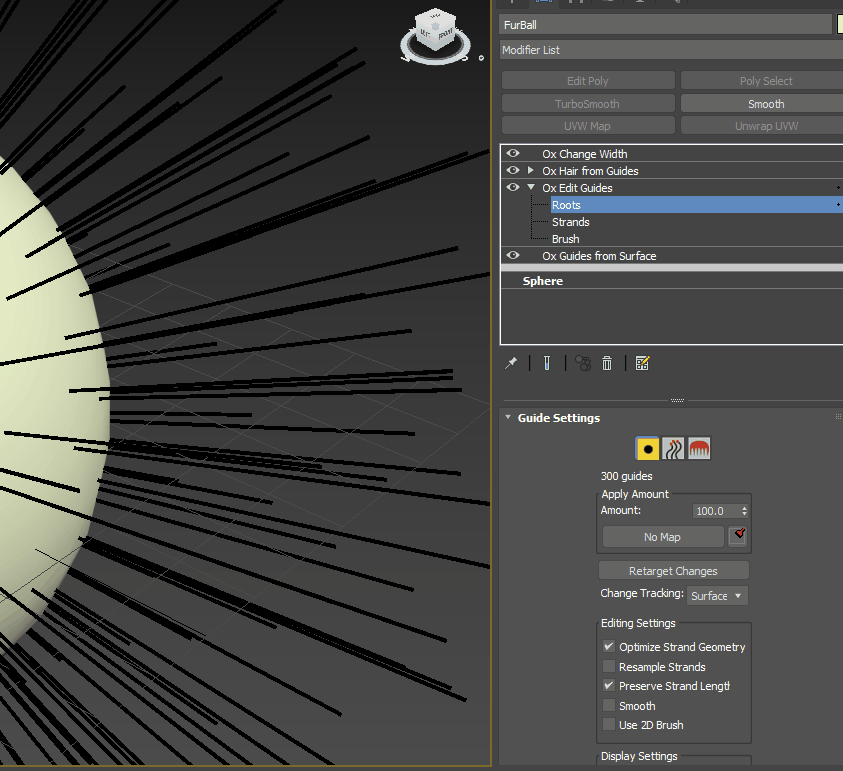This screenshot has width=843, height=771.
Task: Click the Pin Stack icon
Action: tap(511, 364)
